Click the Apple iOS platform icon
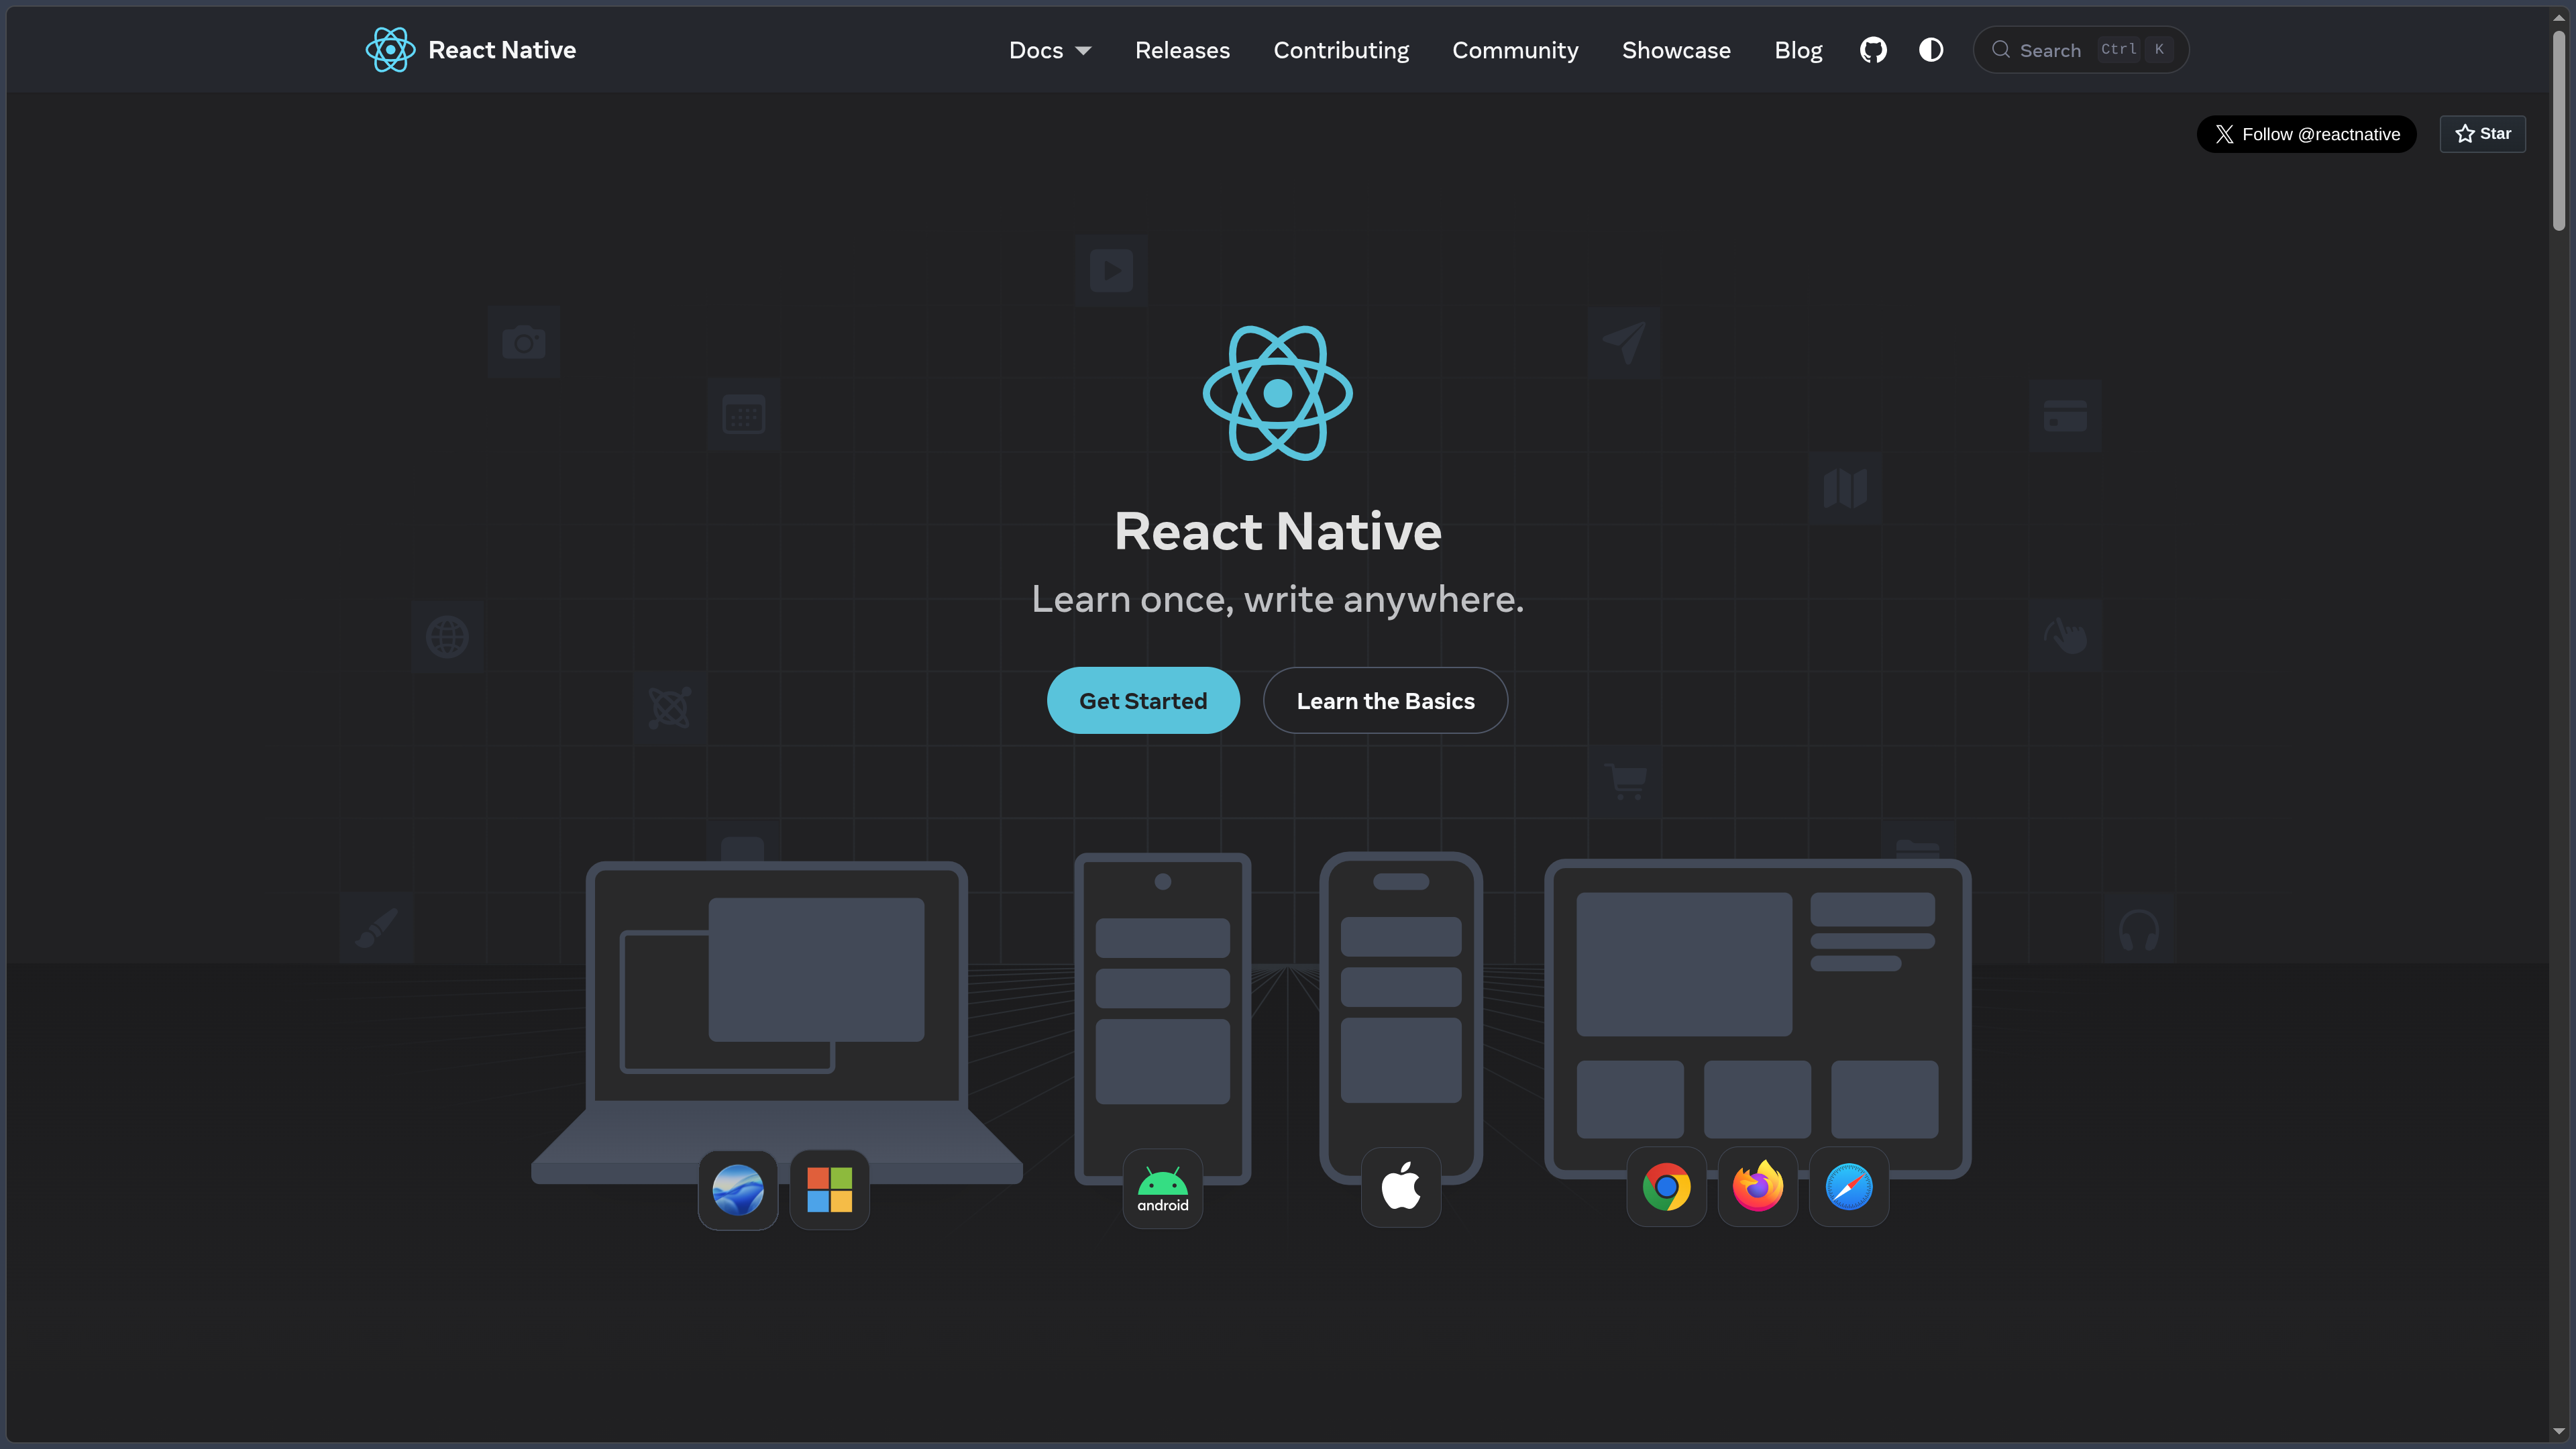Viewport: 2576px width, 1449px height. coord(1401,1188)
